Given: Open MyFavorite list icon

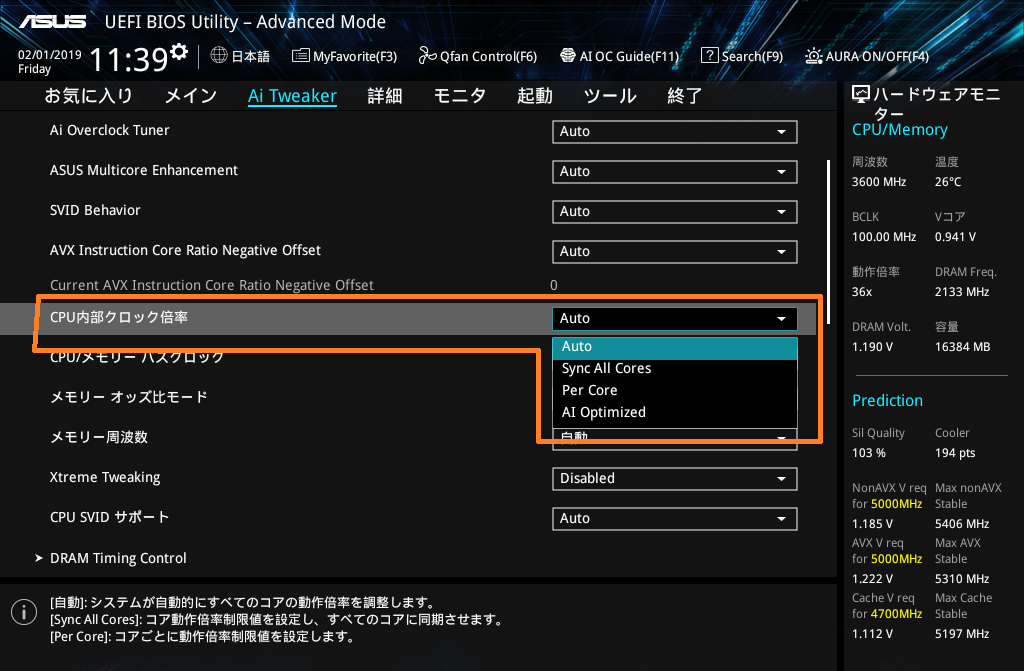Looking at the screenshot, I should [300, 56].
